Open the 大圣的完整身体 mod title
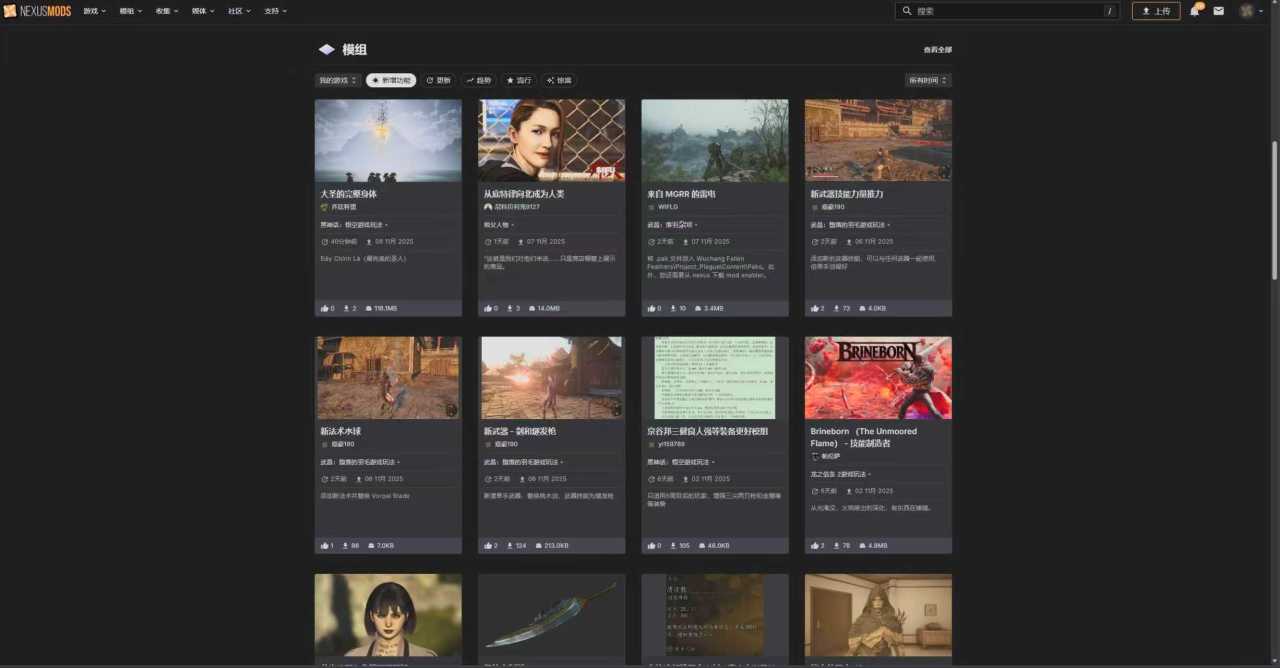 pos(349,194)
